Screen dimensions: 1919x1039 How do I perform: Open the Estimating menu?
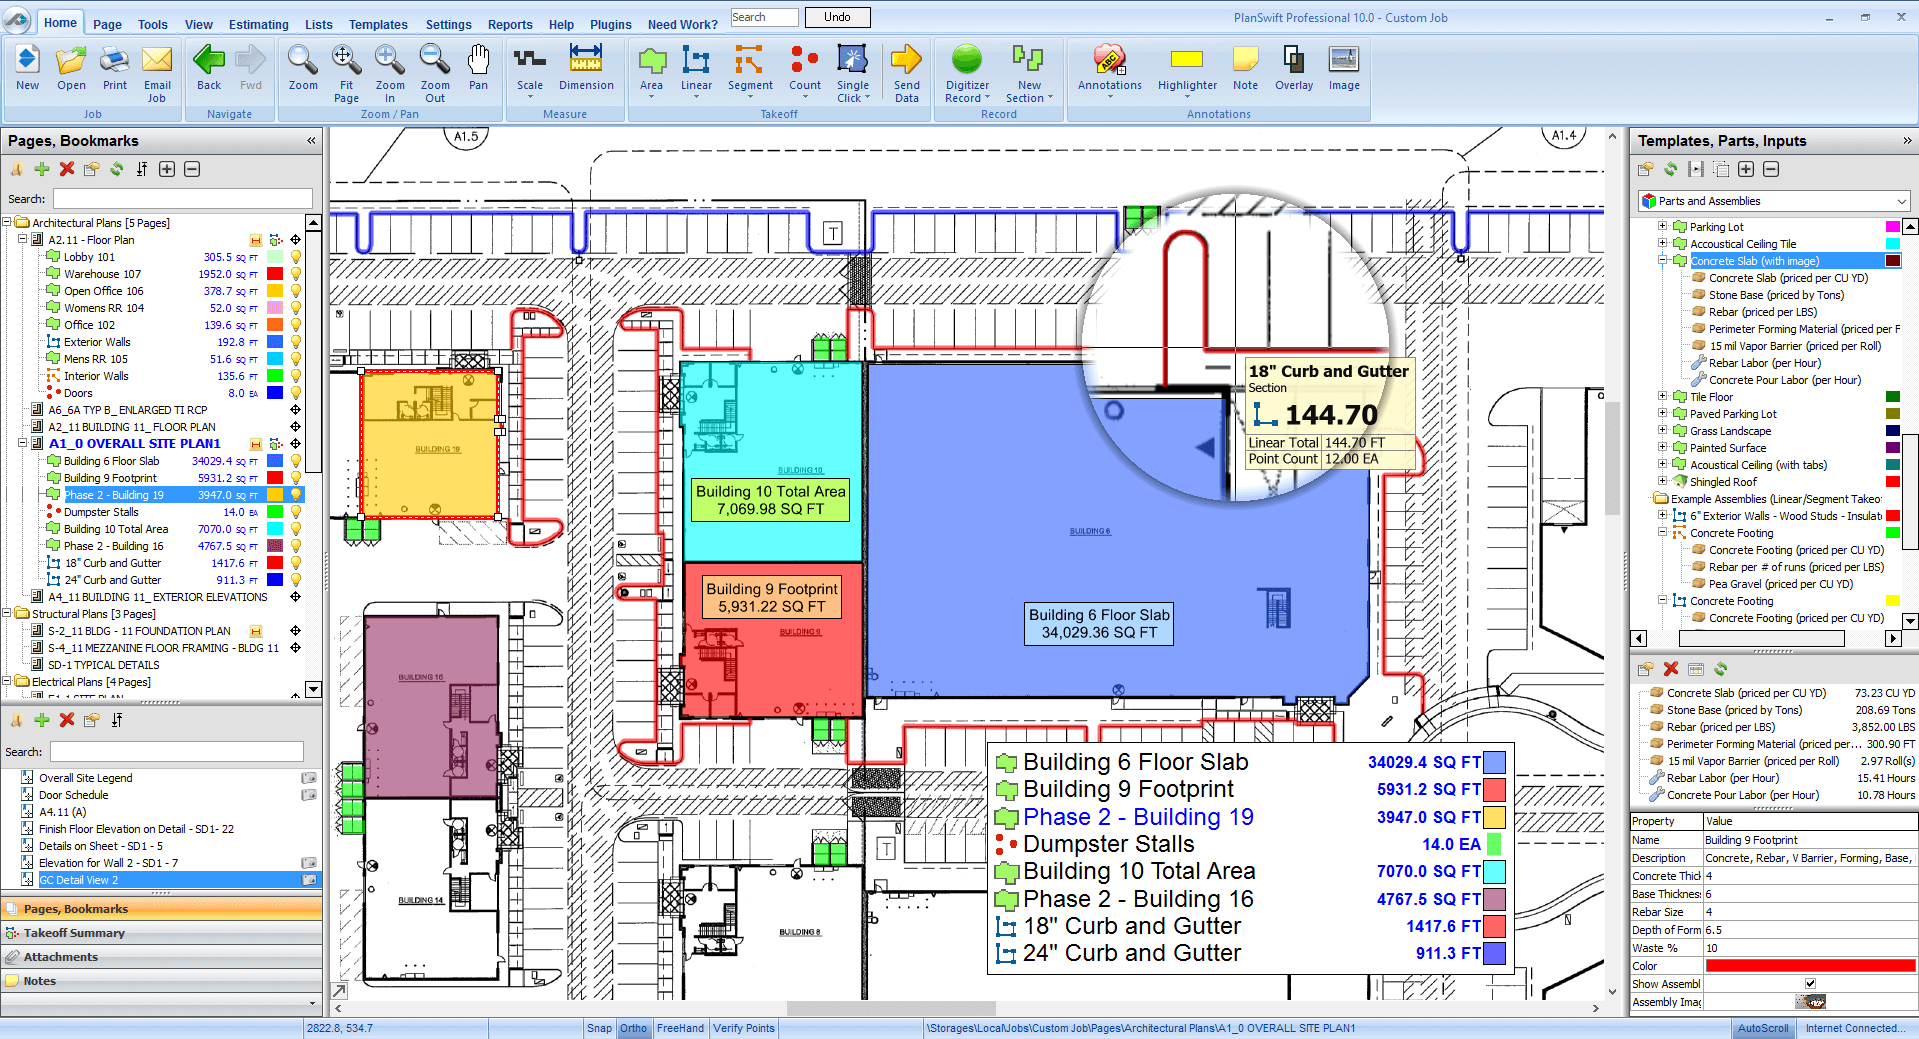click(258, 24)
